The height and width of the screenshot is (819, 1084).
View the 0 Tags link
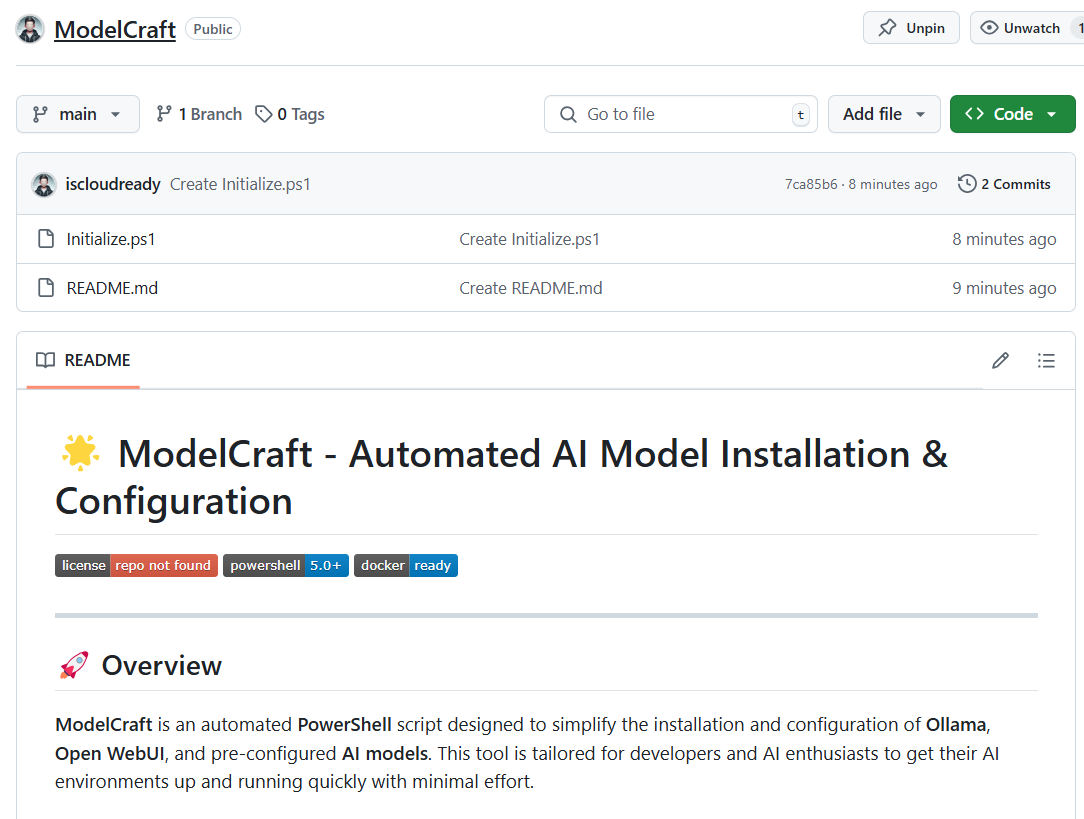click(x=290, y=114)
